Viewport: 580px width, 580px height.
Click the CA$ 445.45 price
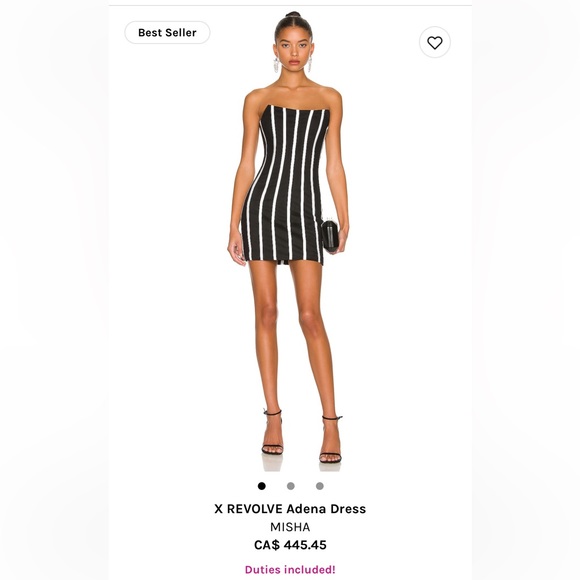[290, 545]
